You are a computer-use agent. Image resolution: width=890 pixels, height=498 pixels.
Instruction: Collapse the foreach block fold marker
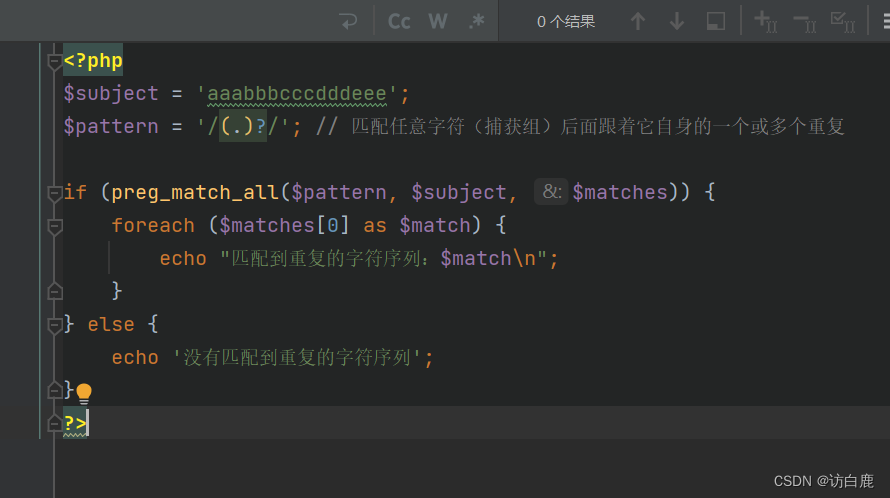coord(54,227)
